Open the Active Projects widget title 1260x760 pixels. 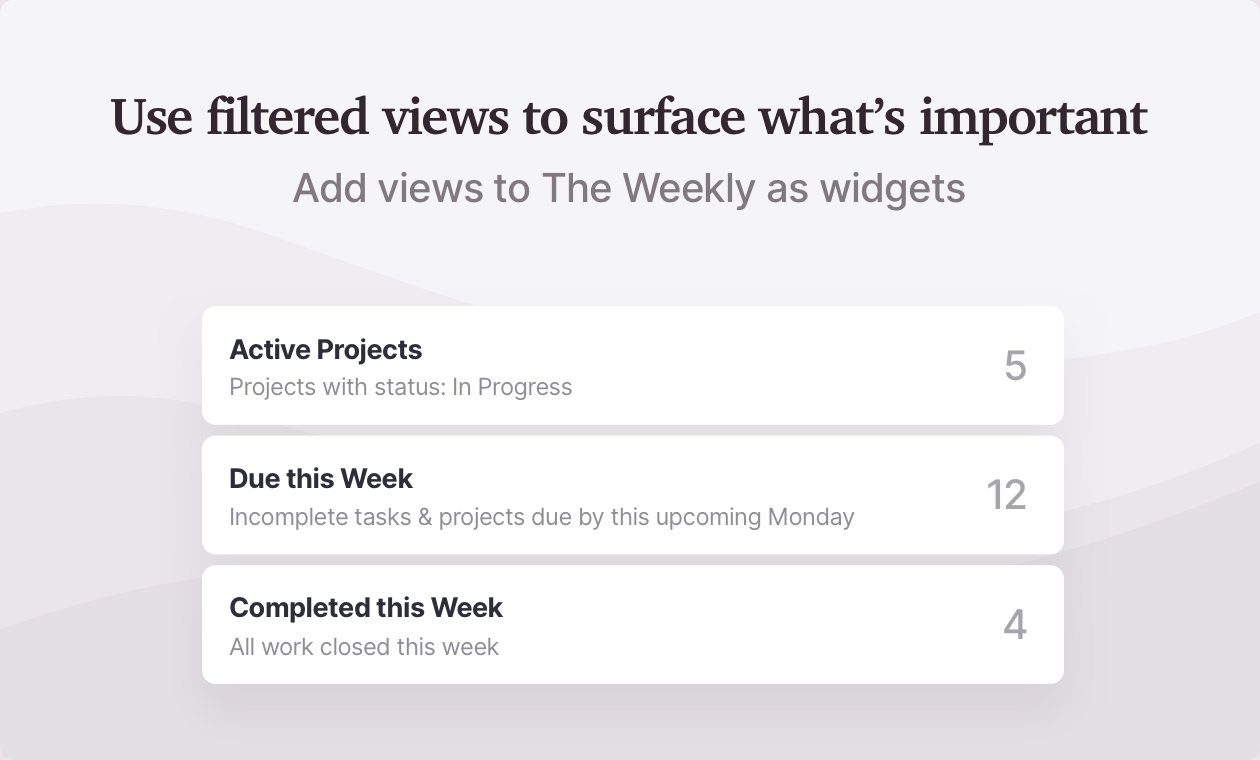click(326, 350)
